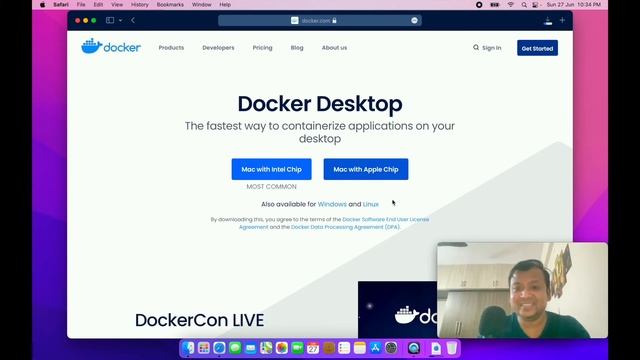
Task: Download Mac with Intel Chip
Action: [271, 169]
